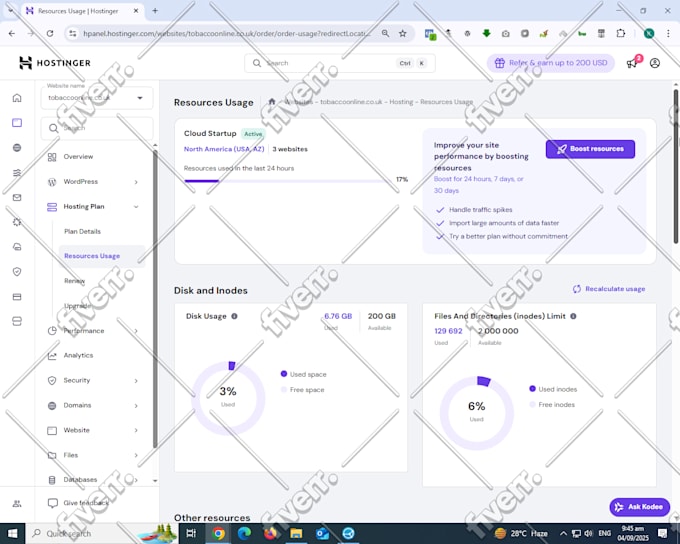This screenshot has width=680, height=544.
Task: Click the 17% resources usage progress bar
Action: tap(288, 181)
